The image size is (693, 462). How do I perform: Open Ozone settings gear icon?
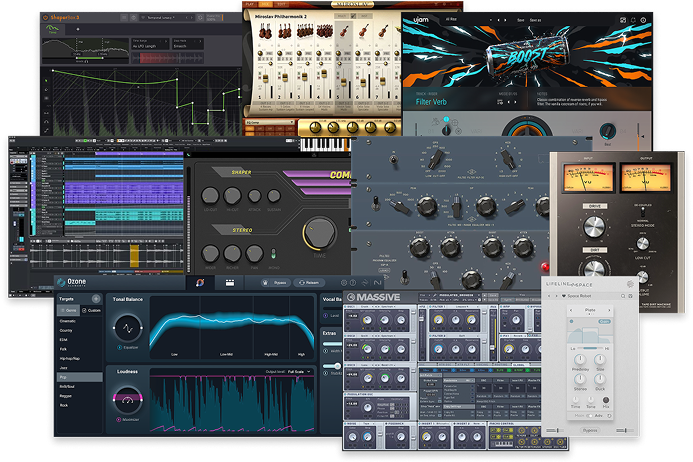[344, 283]
